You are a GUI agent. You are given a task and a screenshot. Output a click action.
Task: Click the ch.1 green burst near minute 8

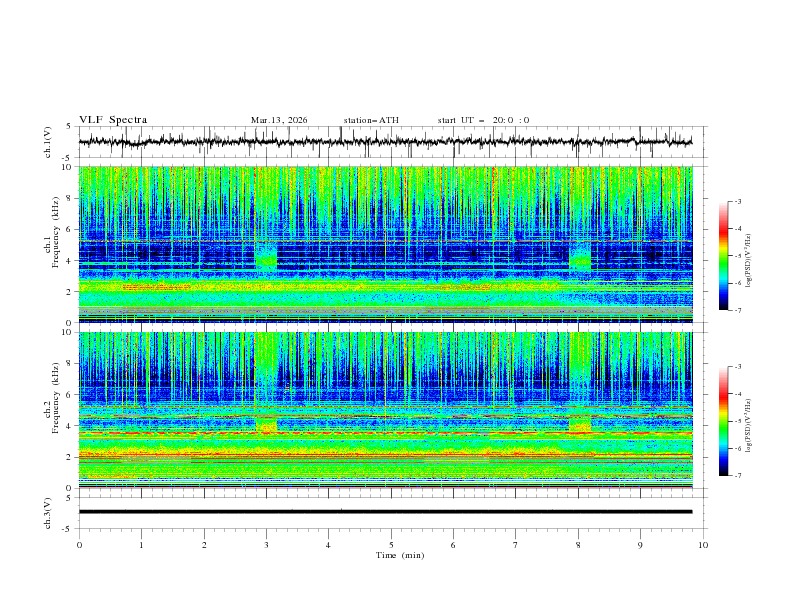tap(580, 256)
